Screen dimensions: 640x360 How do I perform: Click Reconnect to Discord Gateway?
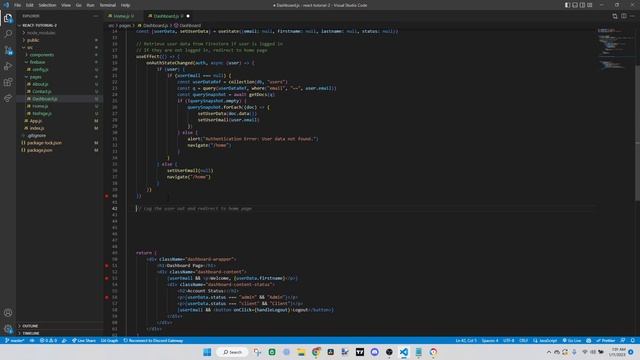[153, 340]
